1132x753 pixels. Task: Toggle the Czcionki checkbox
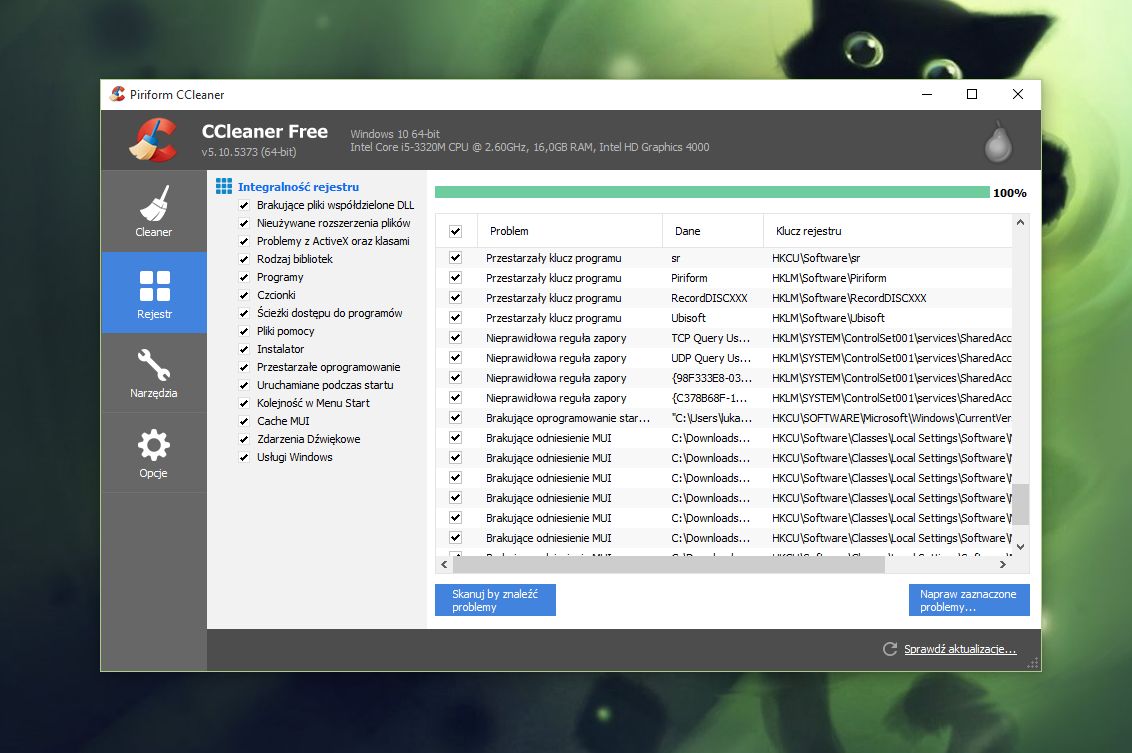(244, 295)
